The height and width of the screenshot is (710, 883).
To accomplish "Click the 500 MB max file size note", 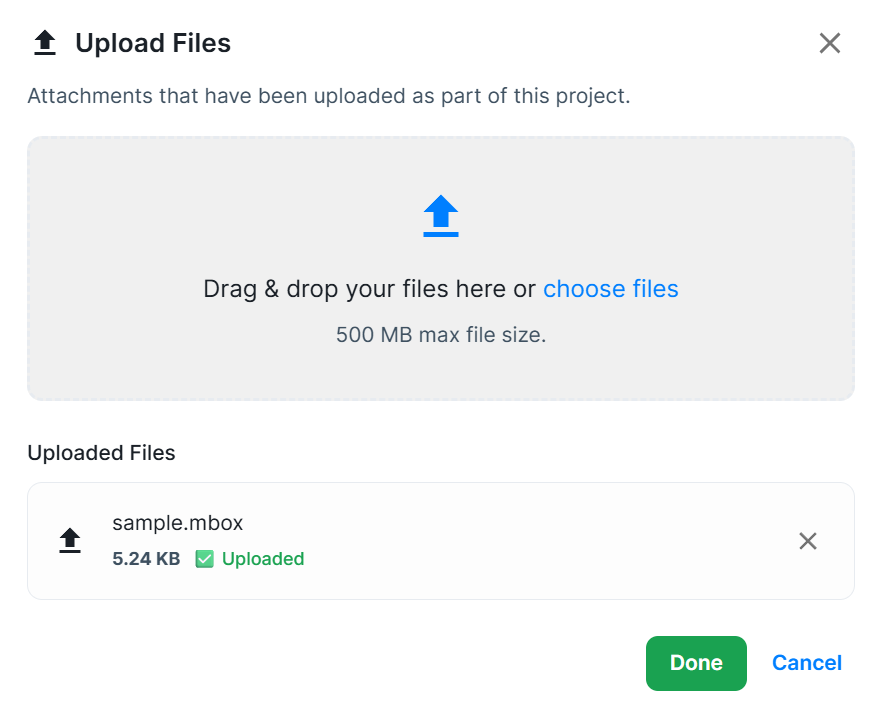I will pyautogui.click(x=441, y=335).
